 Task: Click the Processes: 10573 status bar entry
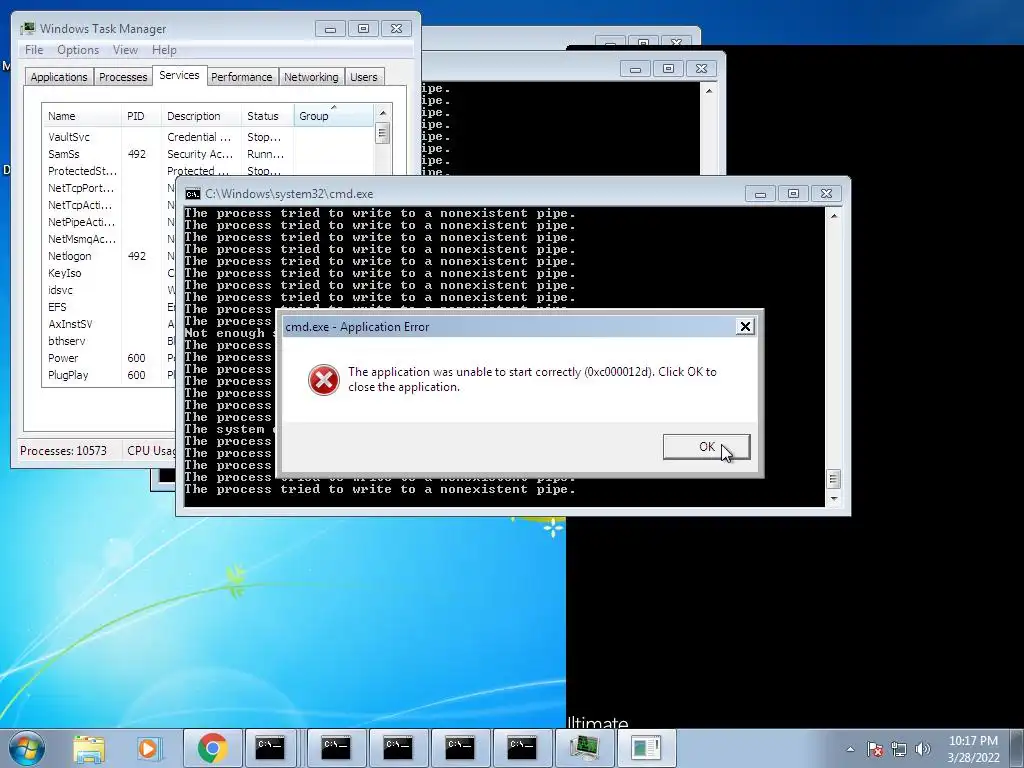(x=63, y=451)
